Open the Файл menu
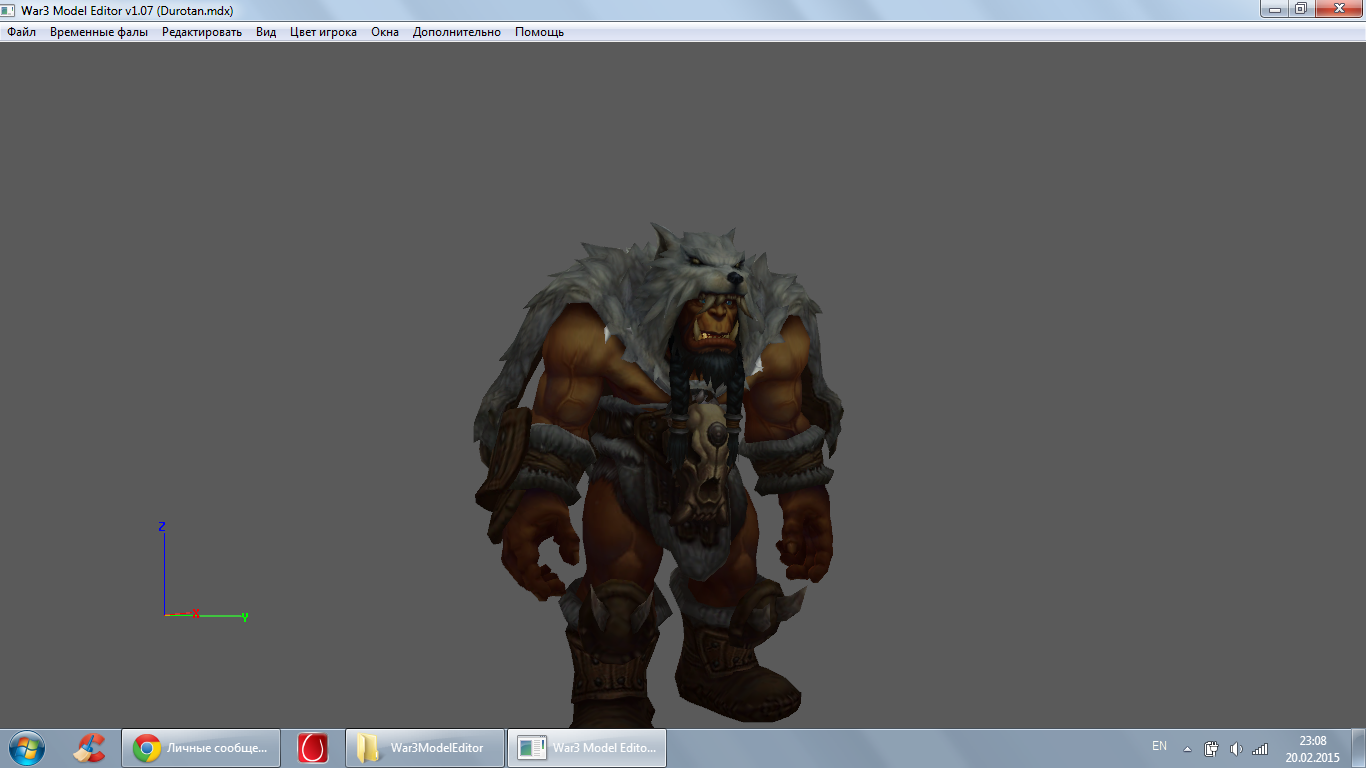The image size is (1366, 768). coord(21,32)
